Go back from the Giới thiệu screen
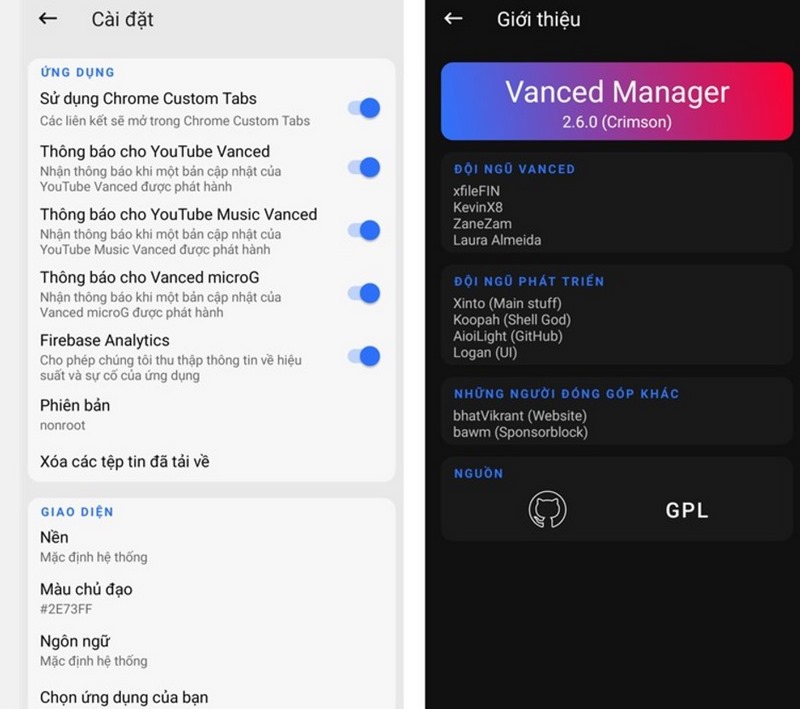Screen dimensions: 800x709 (x=453, y=19)
